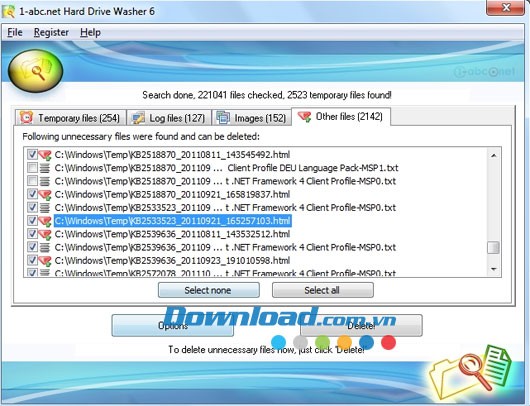Click text file icon of KB2539636 Client Profile-MSP0.txt
This screenshot has width=530, height=406.
(45, 247)
